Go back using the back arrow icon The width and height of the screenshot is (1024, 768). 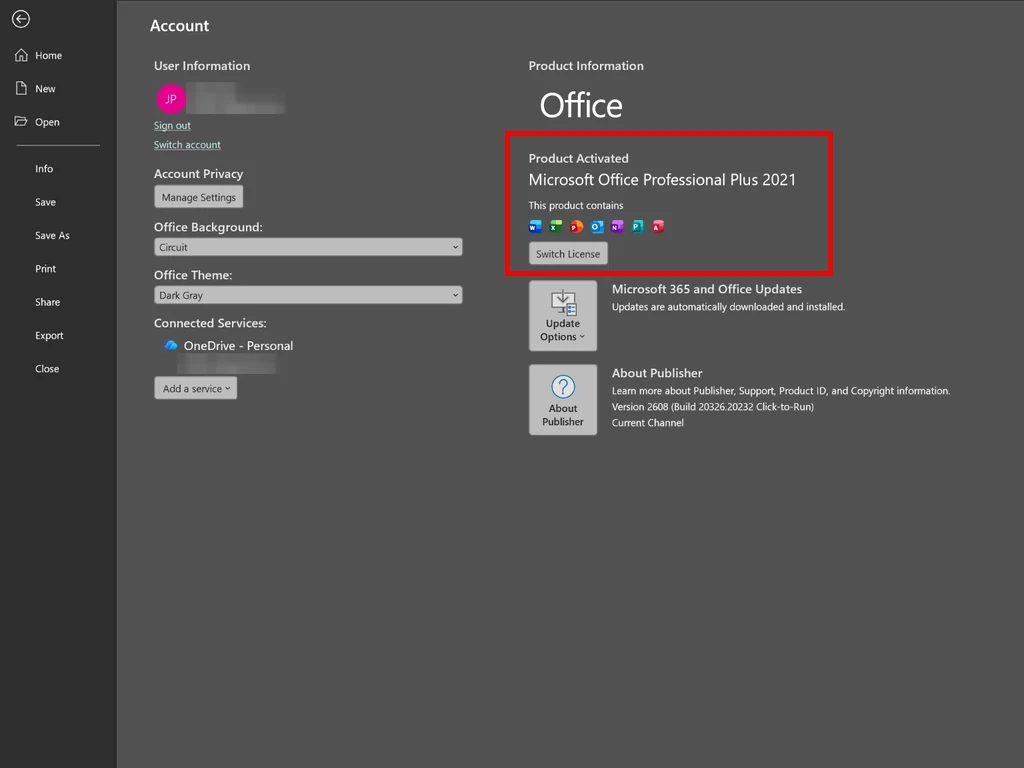[21, 19]
